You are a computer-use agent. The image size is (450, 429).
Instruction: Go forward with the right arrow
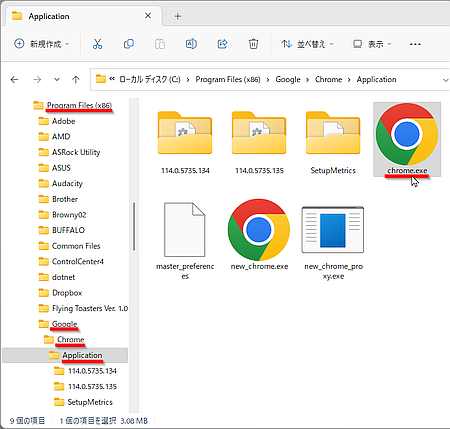(x=37, y=79)
